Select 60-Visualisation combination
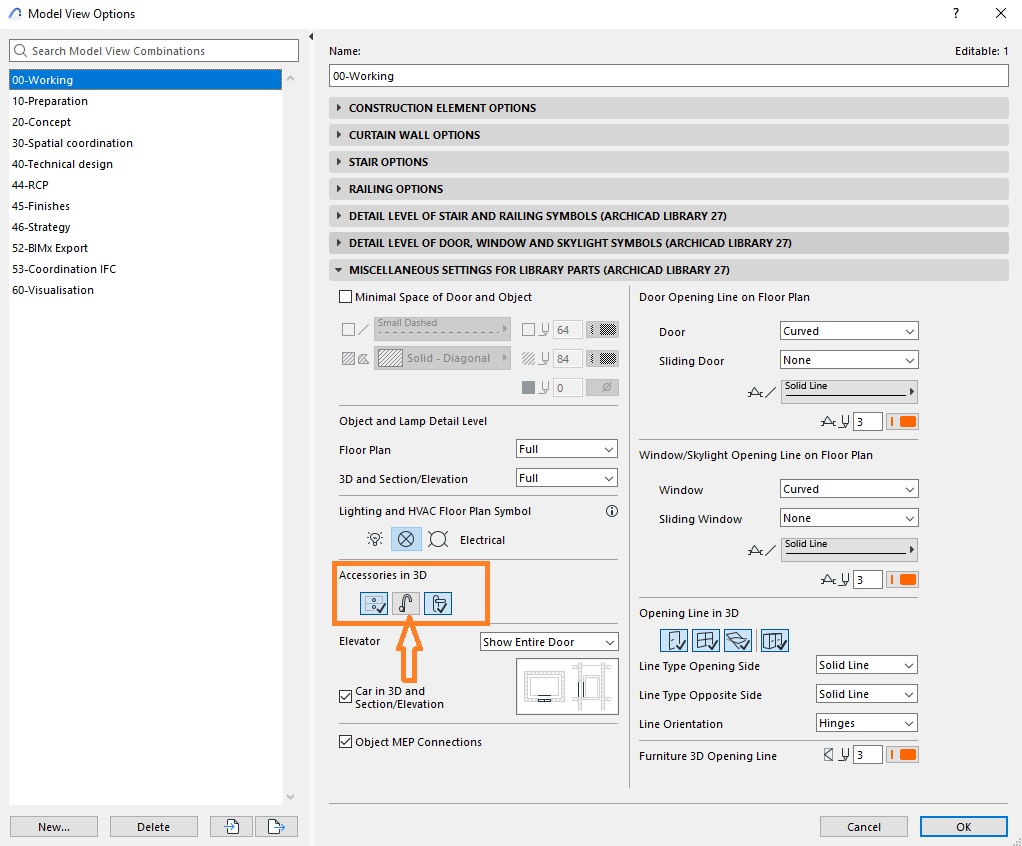The width and height of the screenshot is (1022, 846). point(145,290)
